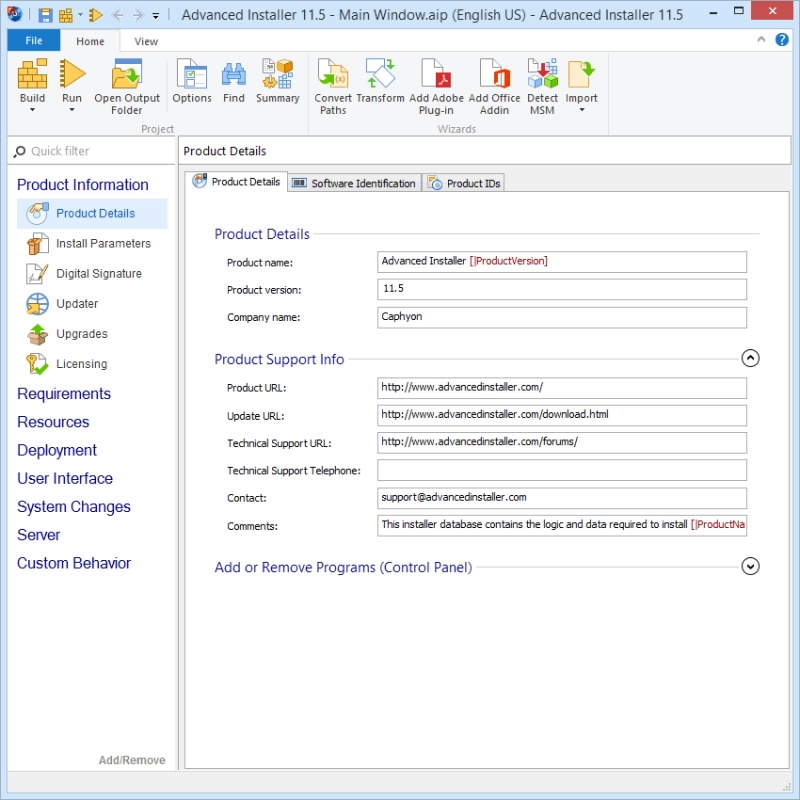Open the Server section
The height and width of the screenshot is (800, 800).
(39, 535)
